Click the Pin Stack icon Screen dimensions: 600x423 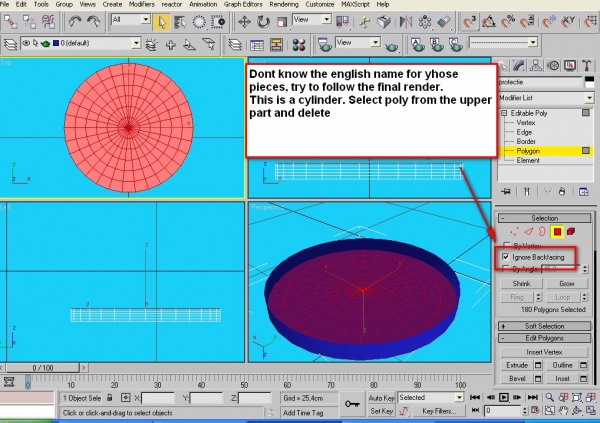pos(506,191)
